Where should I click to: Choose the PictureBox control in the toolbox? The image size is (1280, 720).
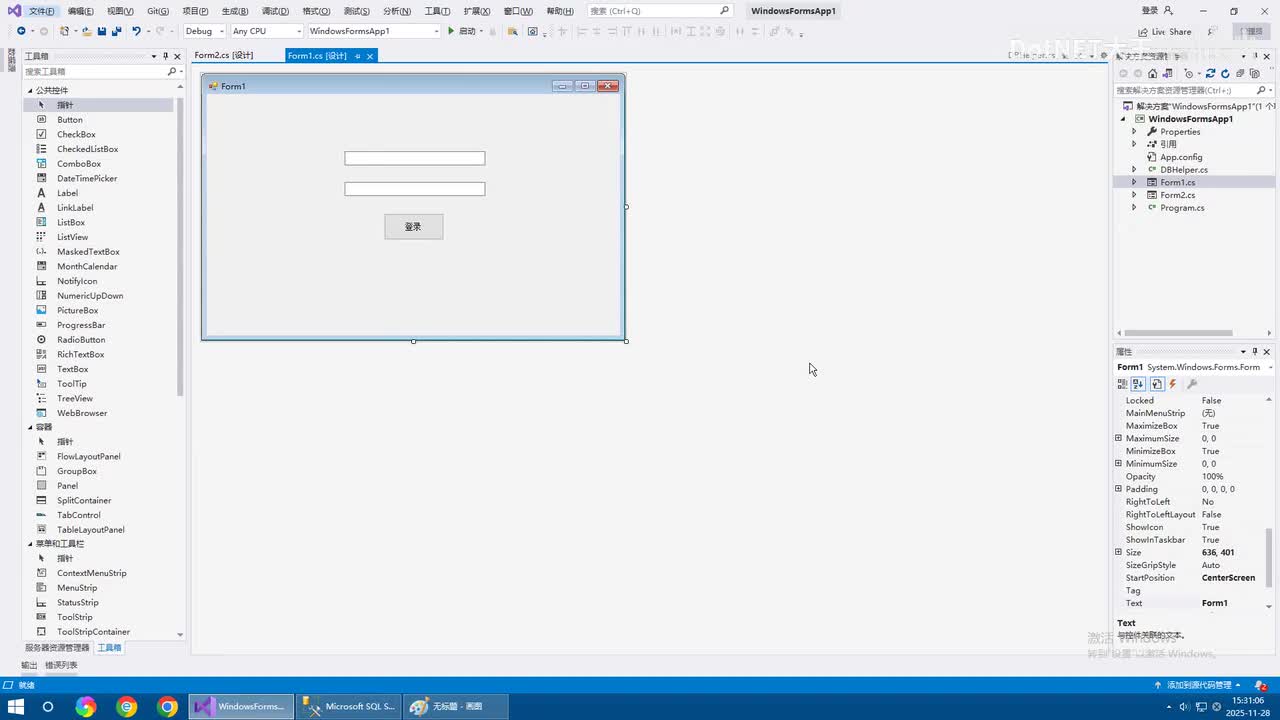78,310
